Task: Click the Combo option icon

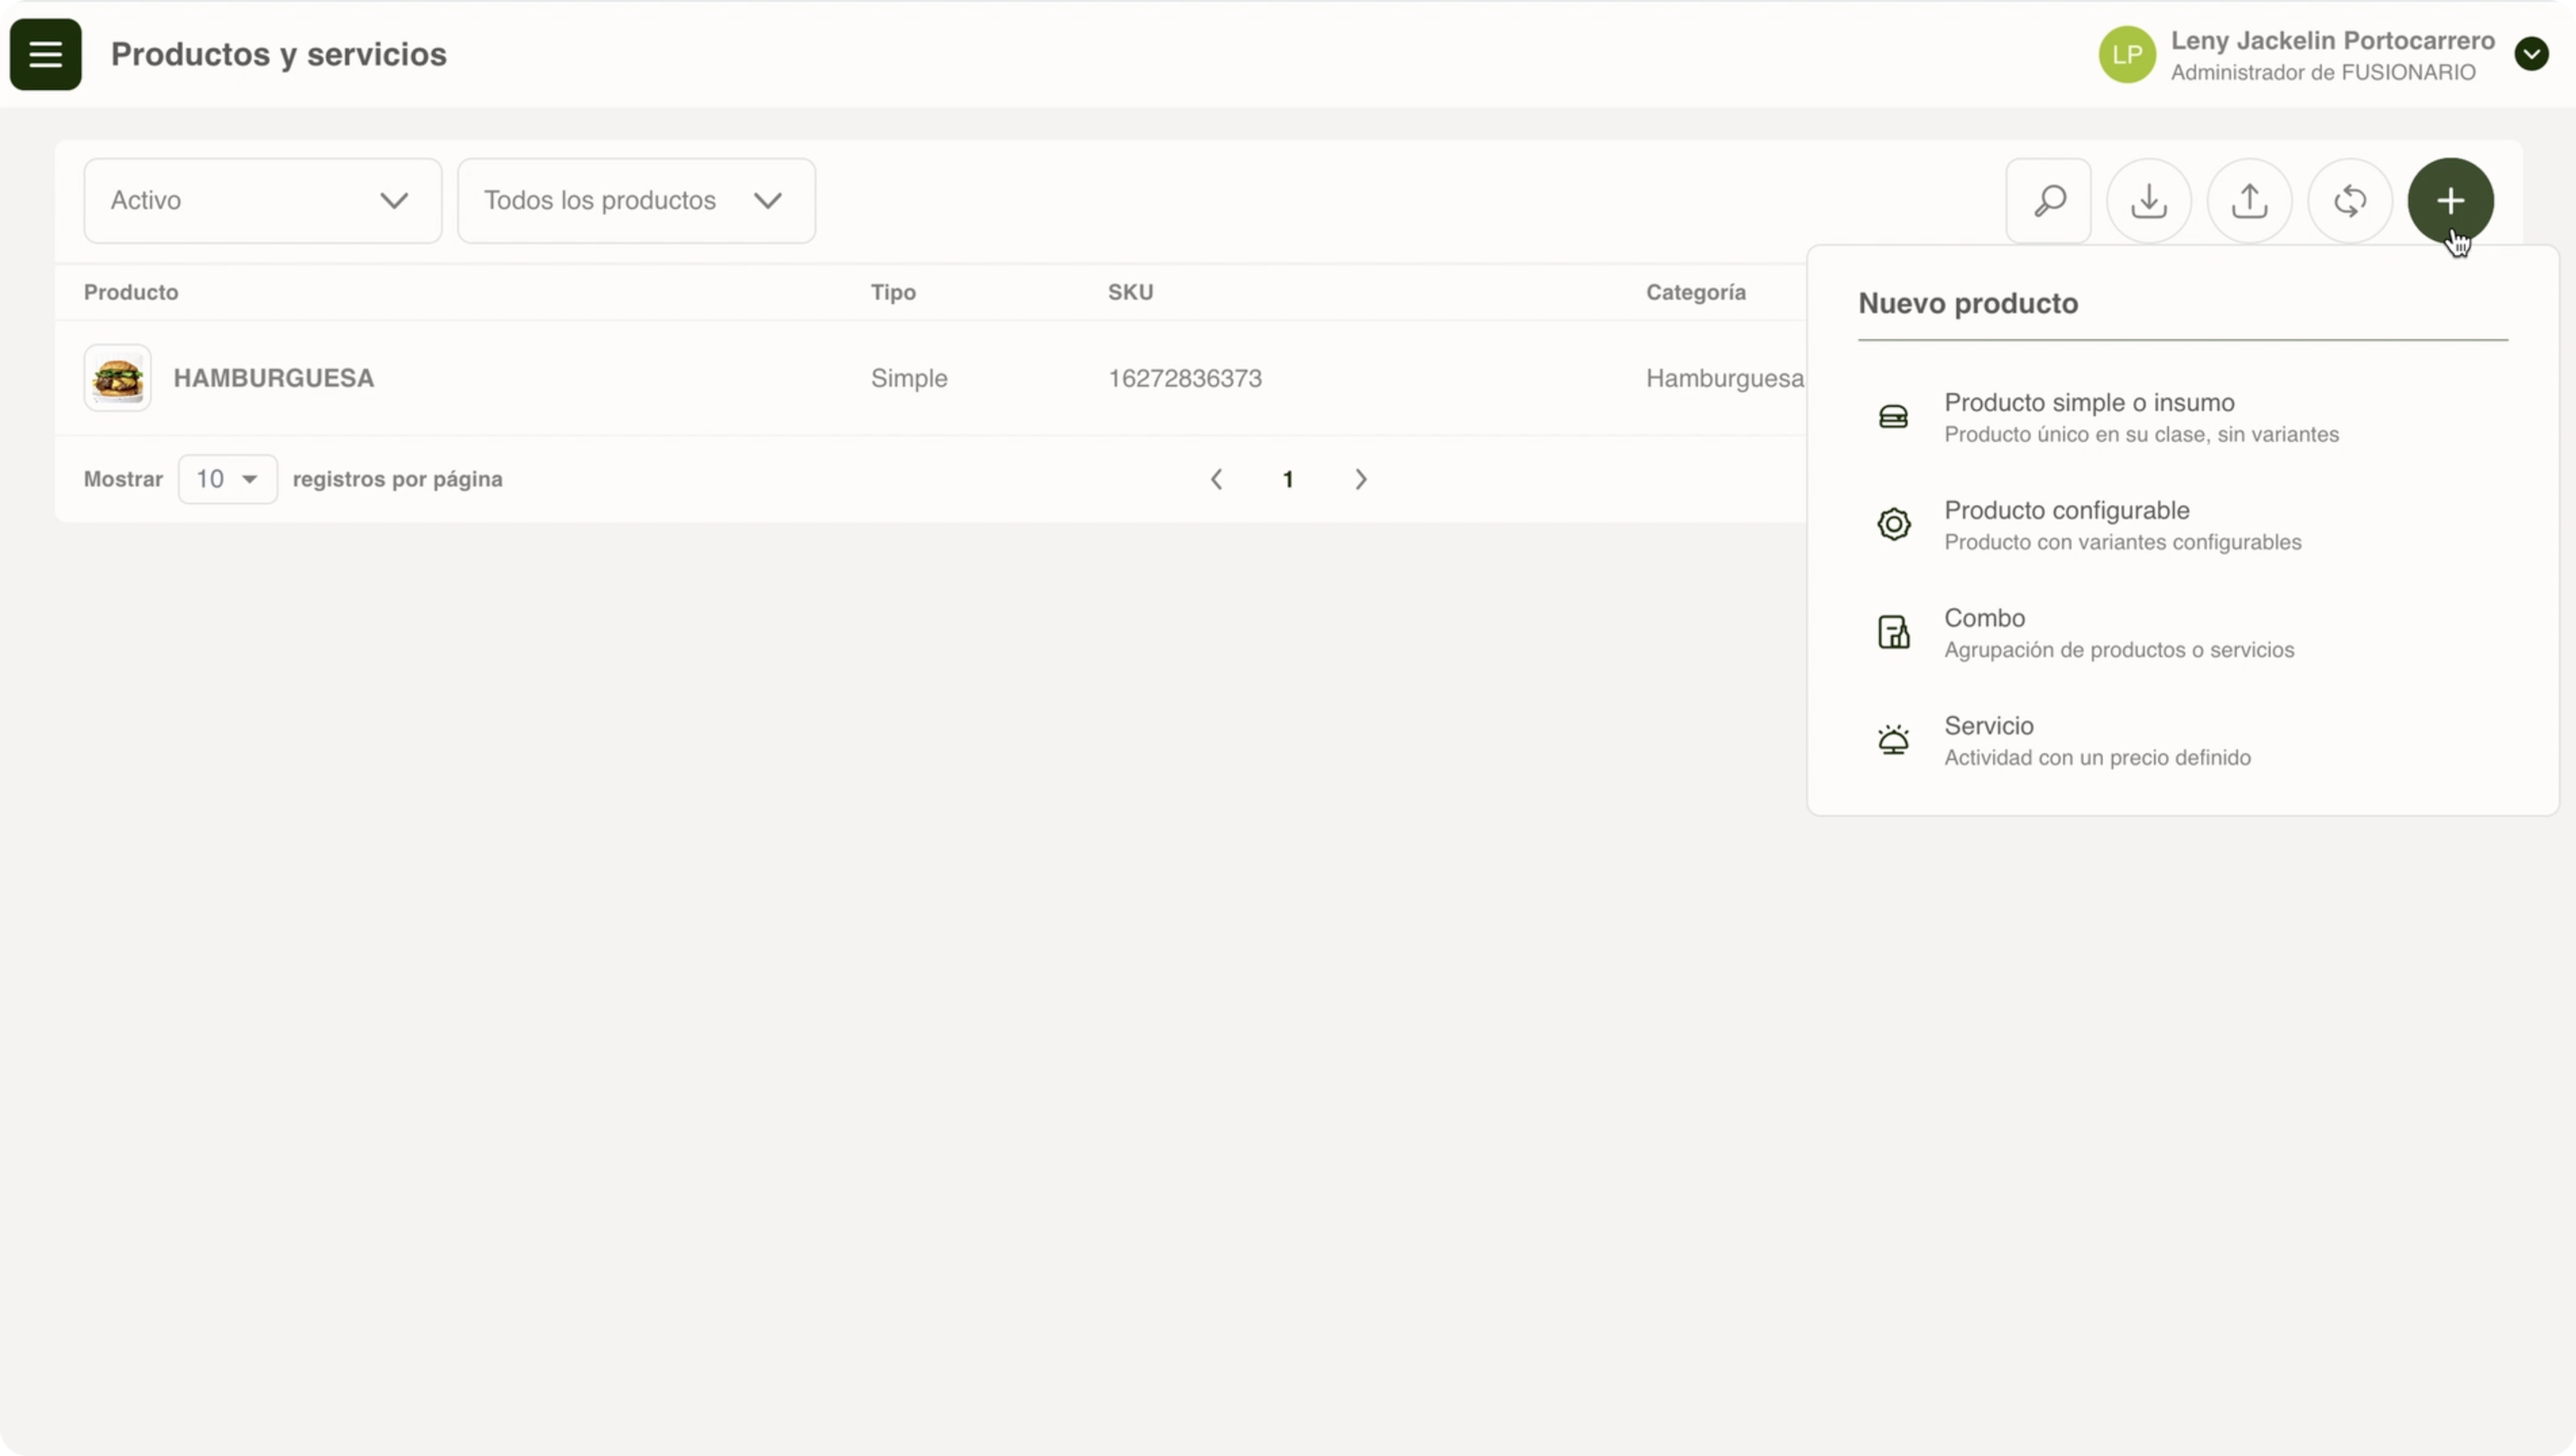Action: (x=1893, y=632)
